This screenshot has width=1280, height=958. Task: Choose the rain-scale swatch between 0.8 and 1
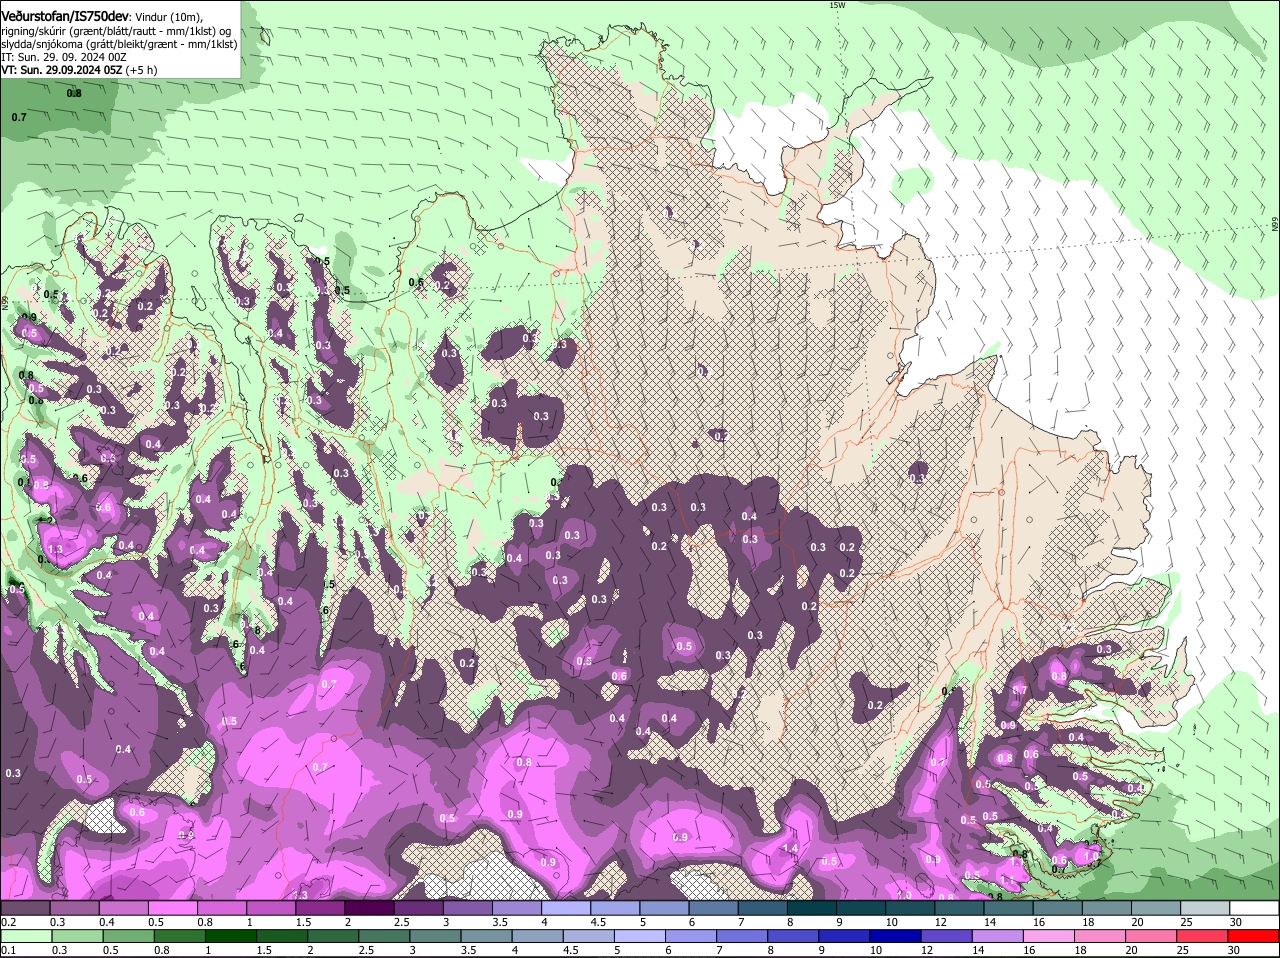tap(179, 936)
